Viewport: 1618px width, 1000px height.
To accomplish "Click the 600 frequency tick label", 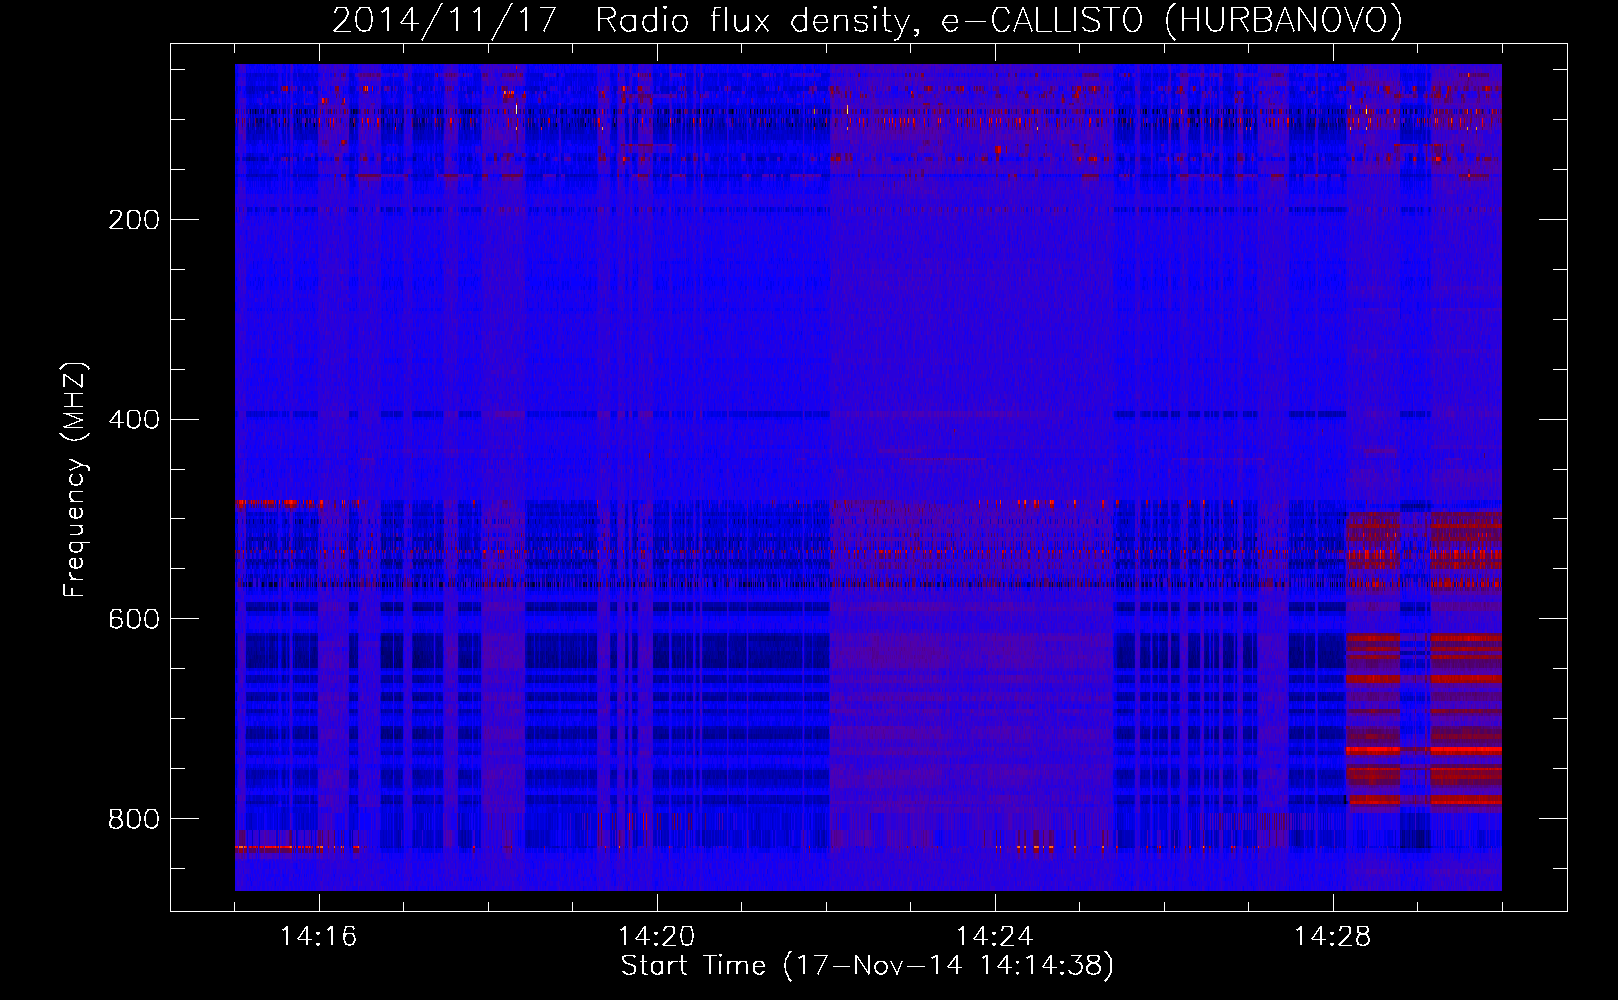I will pyautogui.click(x=134, y=620).
